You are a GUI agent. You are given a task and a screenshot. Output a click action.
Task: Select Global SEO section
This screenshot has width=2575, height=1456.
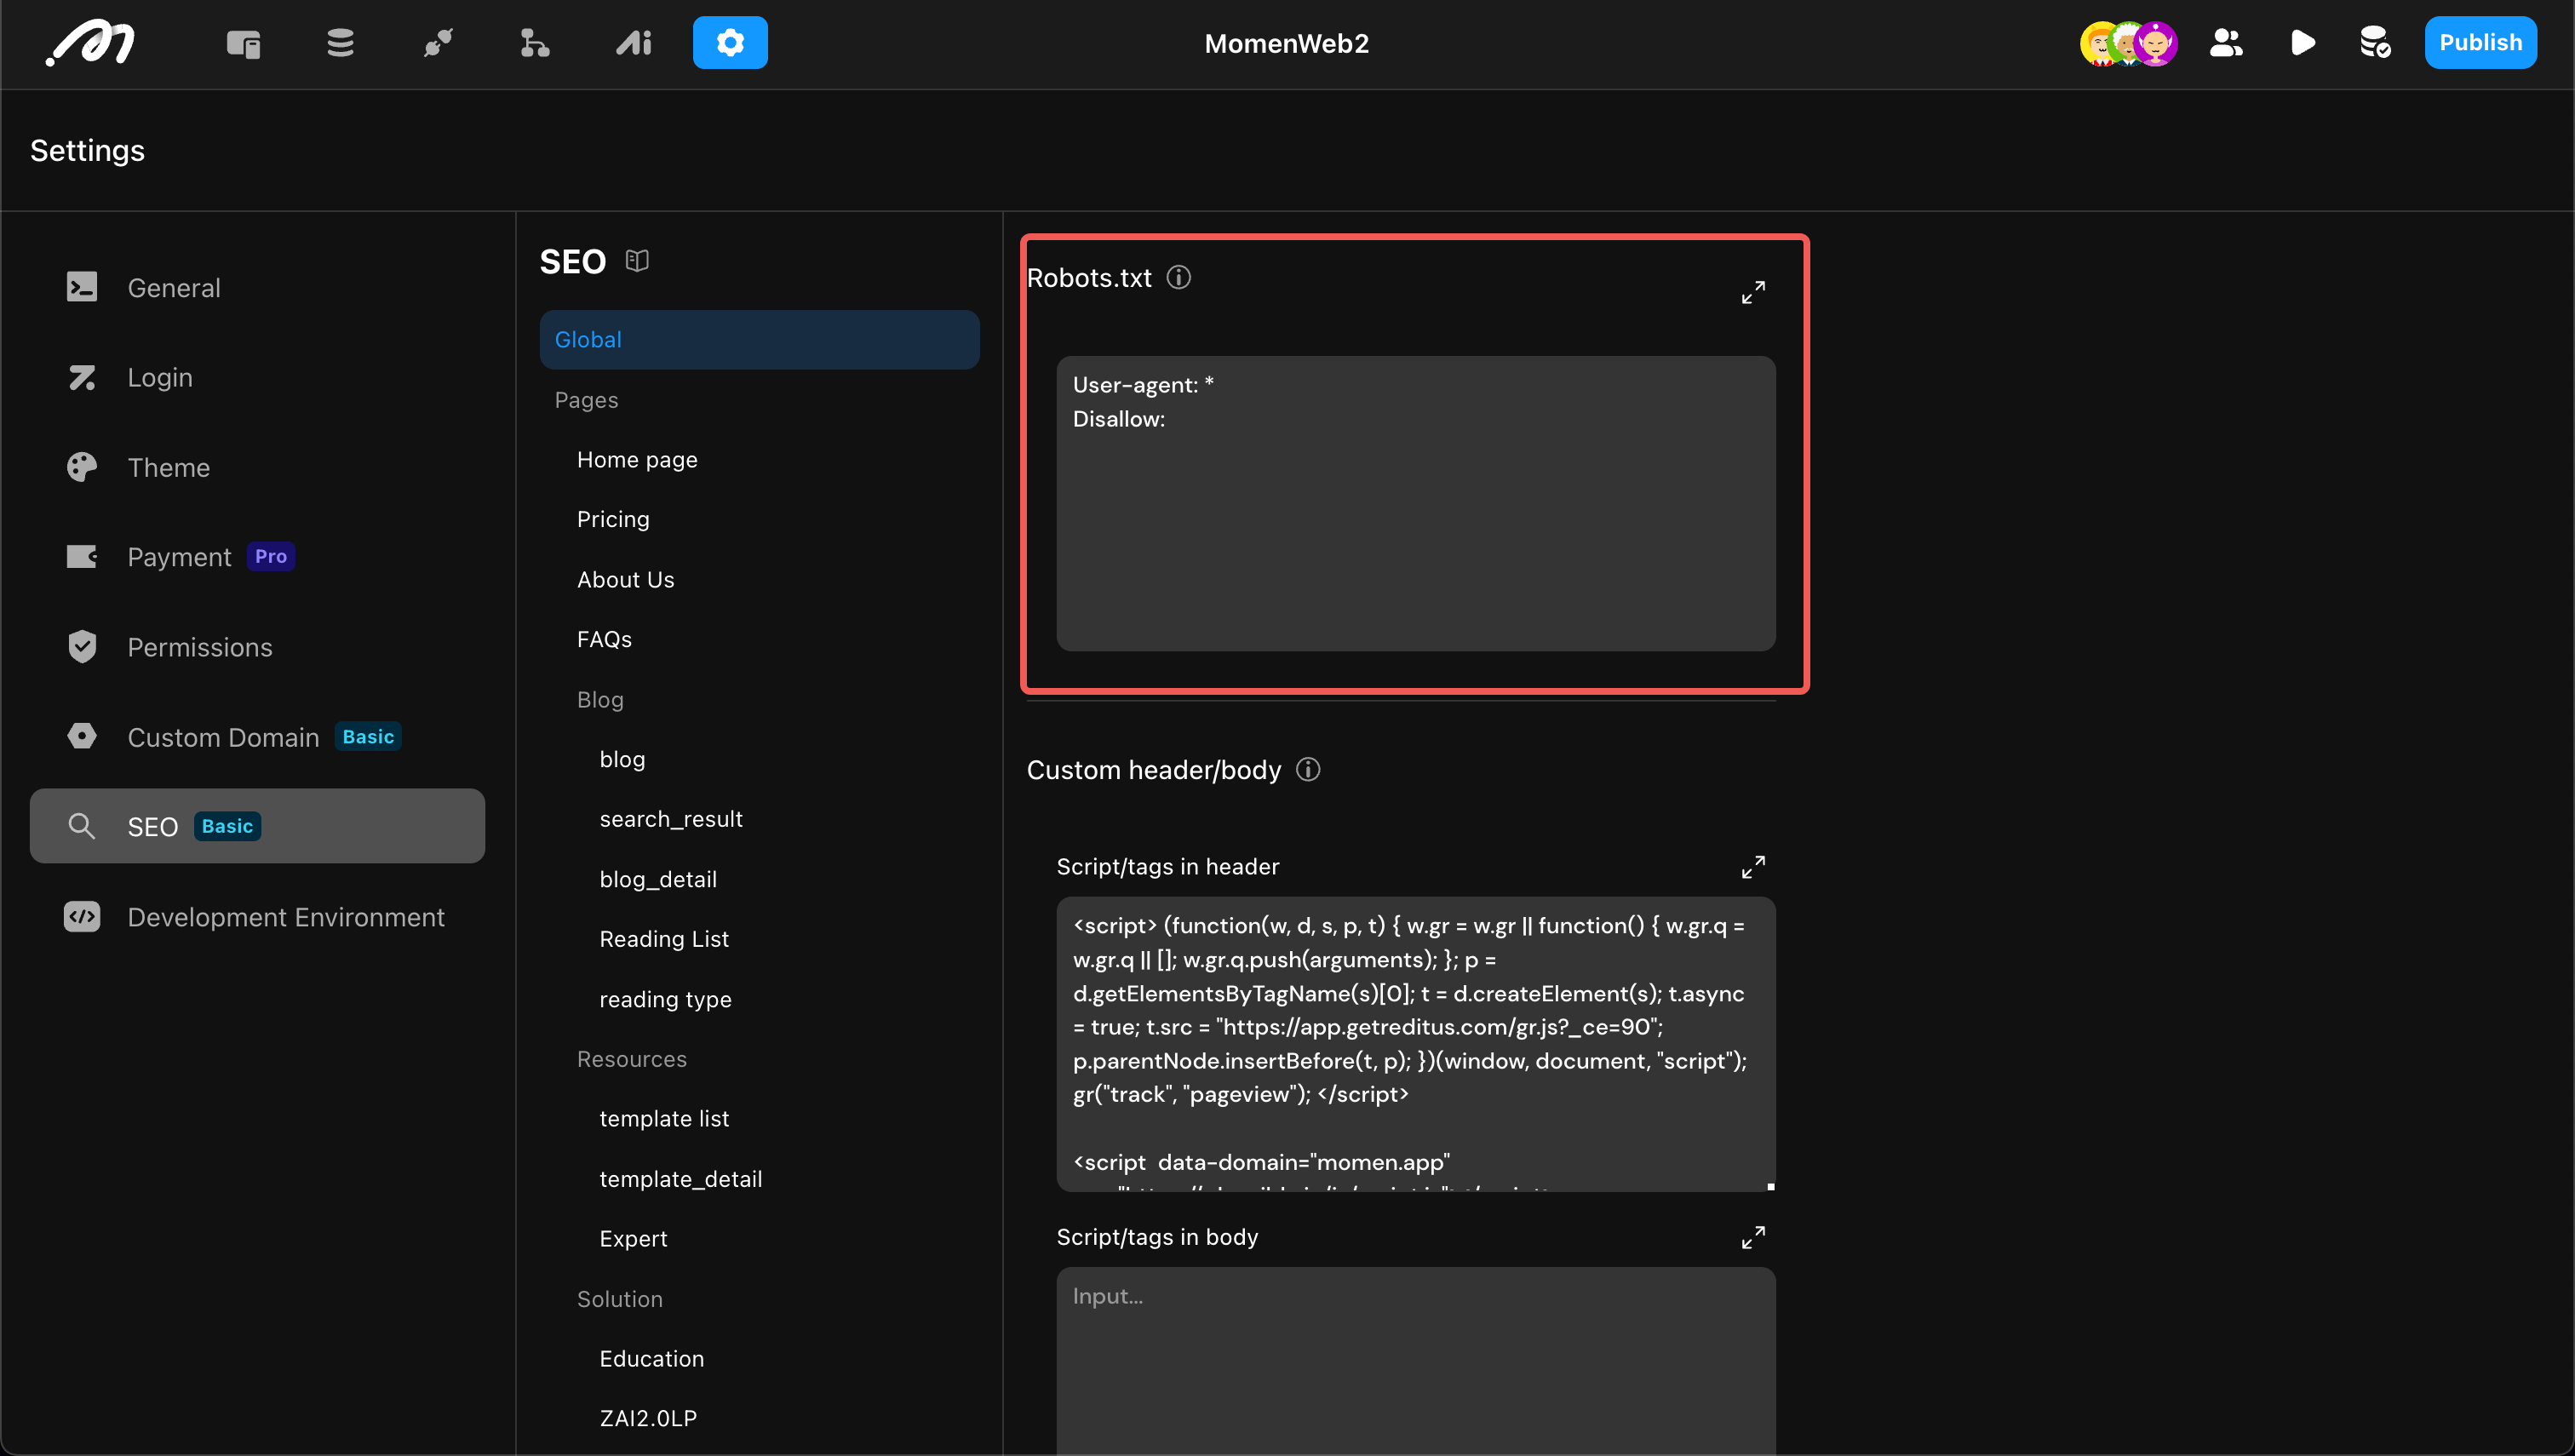pyautogui.click(x=759, y=339)
